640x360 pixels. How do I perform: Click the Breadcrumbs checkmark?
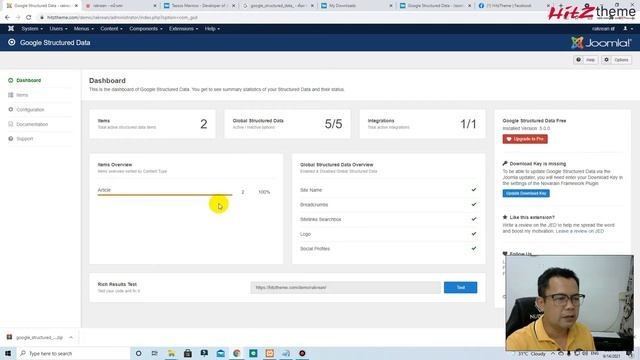coord(473,204)
